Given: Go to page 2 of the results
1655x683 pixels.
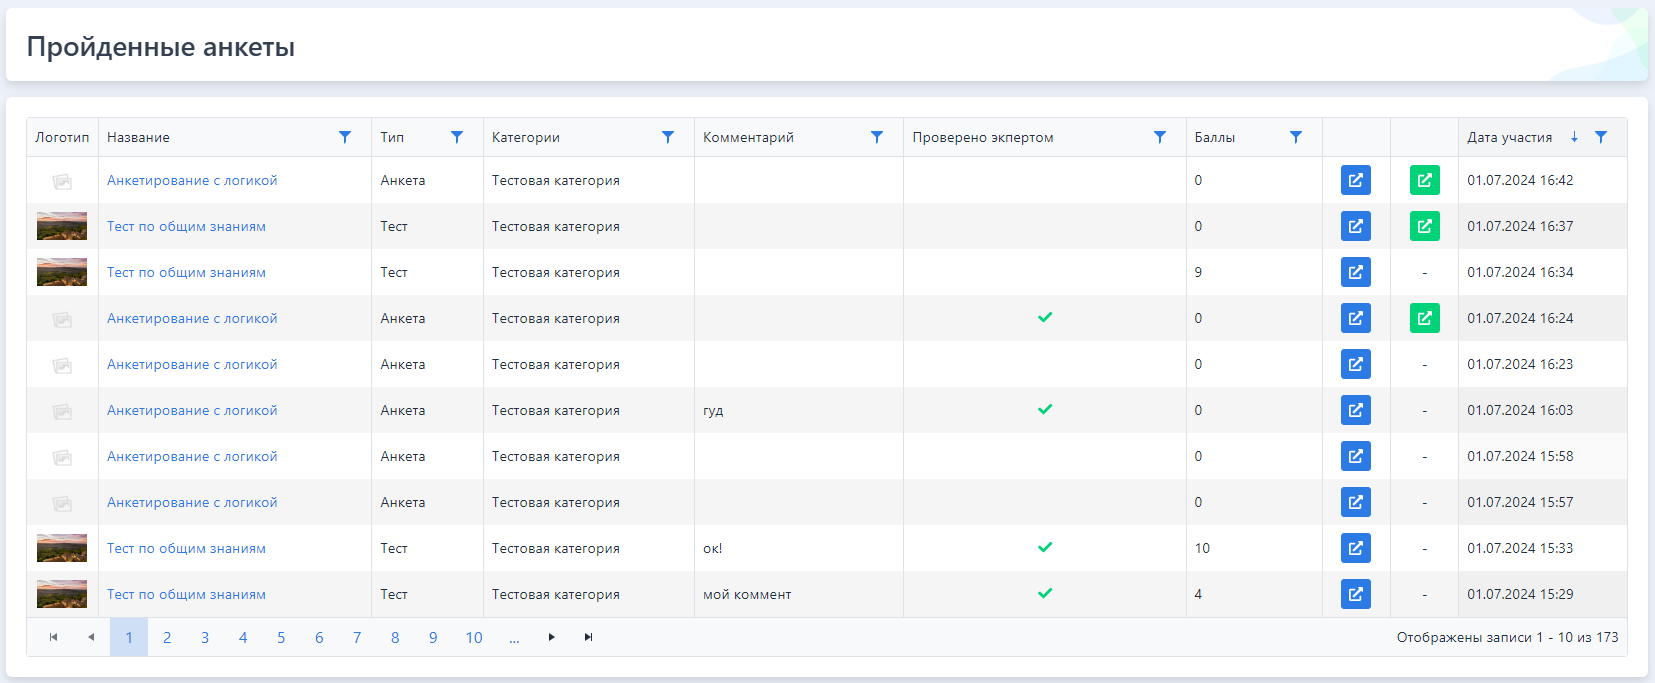Looking at the screenshot, I should click(167, 637).
